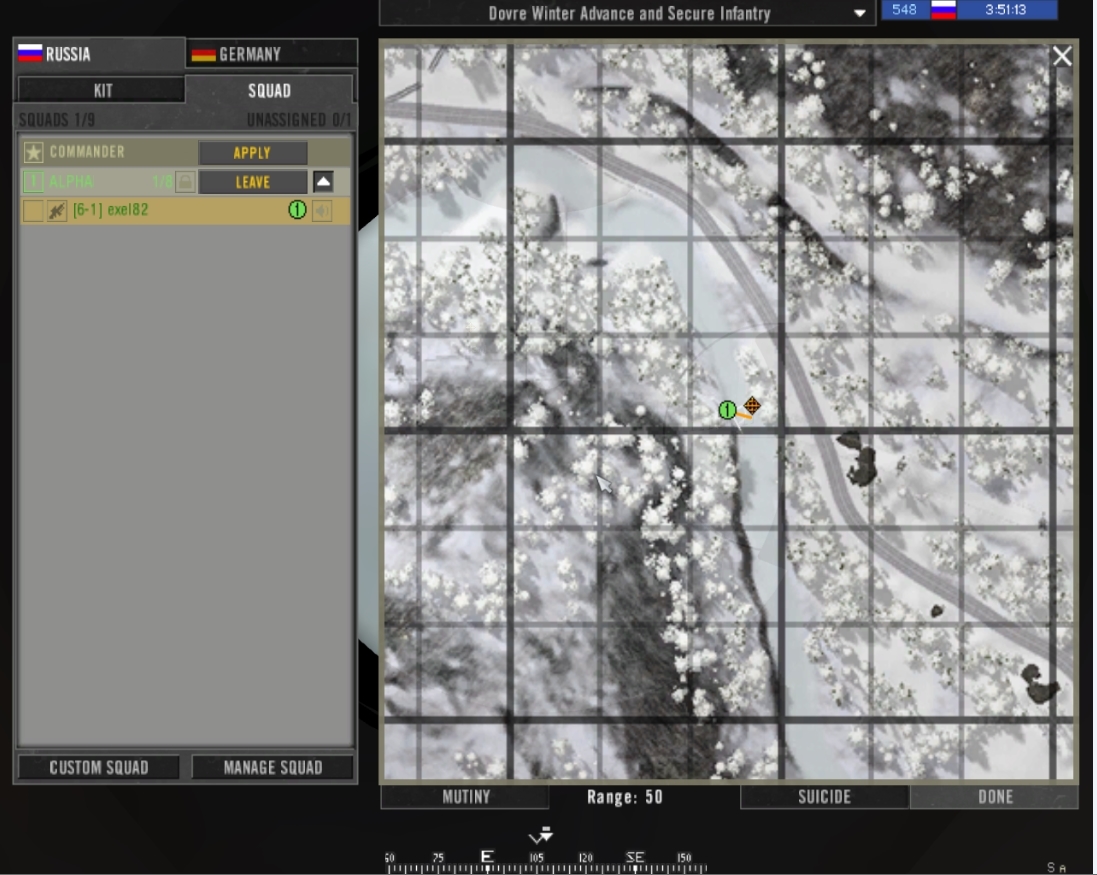The image size is (1097, 875).
Task: Click the green squad leader badge for exel82
Action: (297, 209)
